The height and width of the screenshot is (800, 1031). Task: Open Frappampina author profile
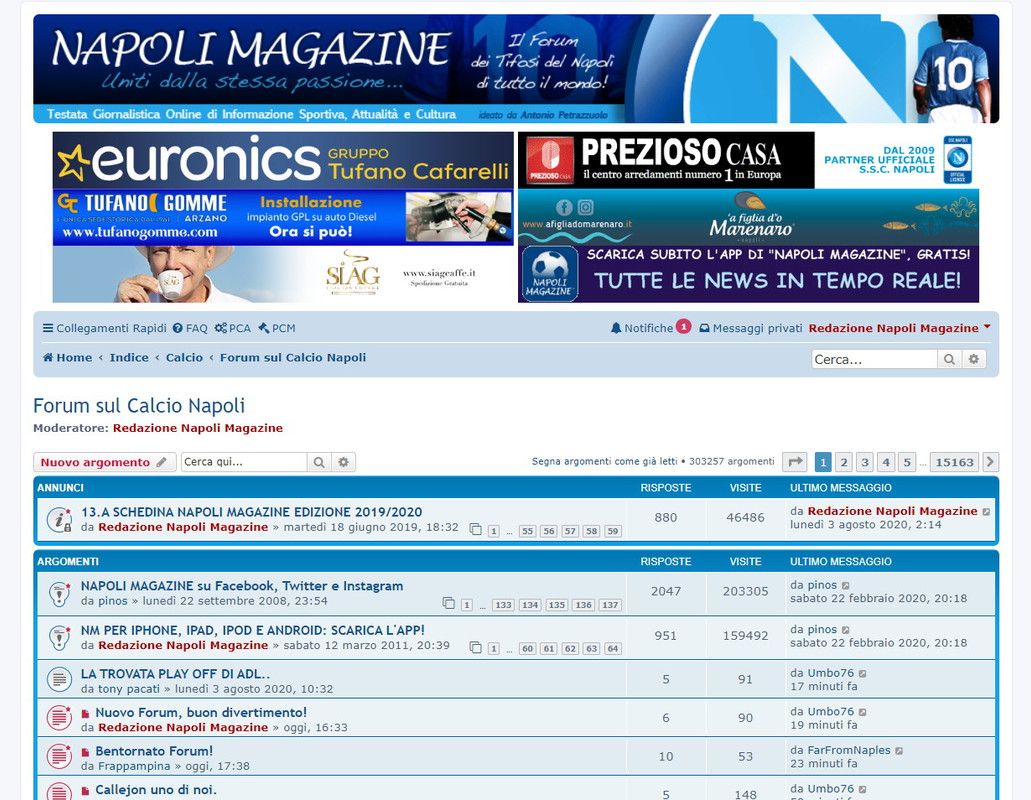(x=134, y=766)
